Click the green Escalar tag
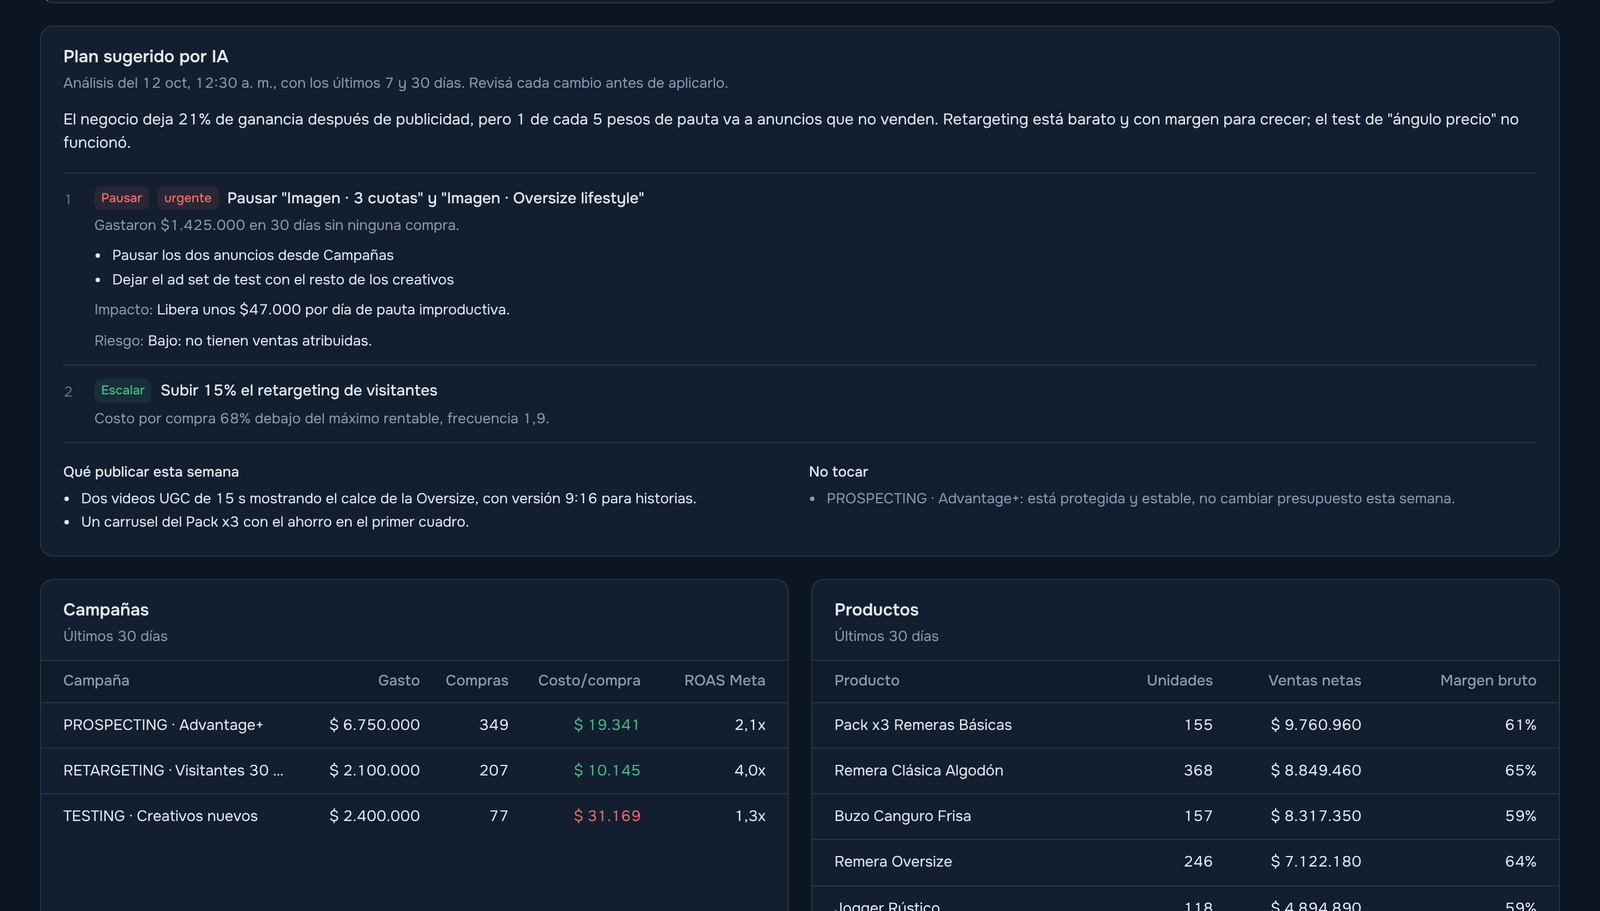The image size is (1600, 911). 123,390
